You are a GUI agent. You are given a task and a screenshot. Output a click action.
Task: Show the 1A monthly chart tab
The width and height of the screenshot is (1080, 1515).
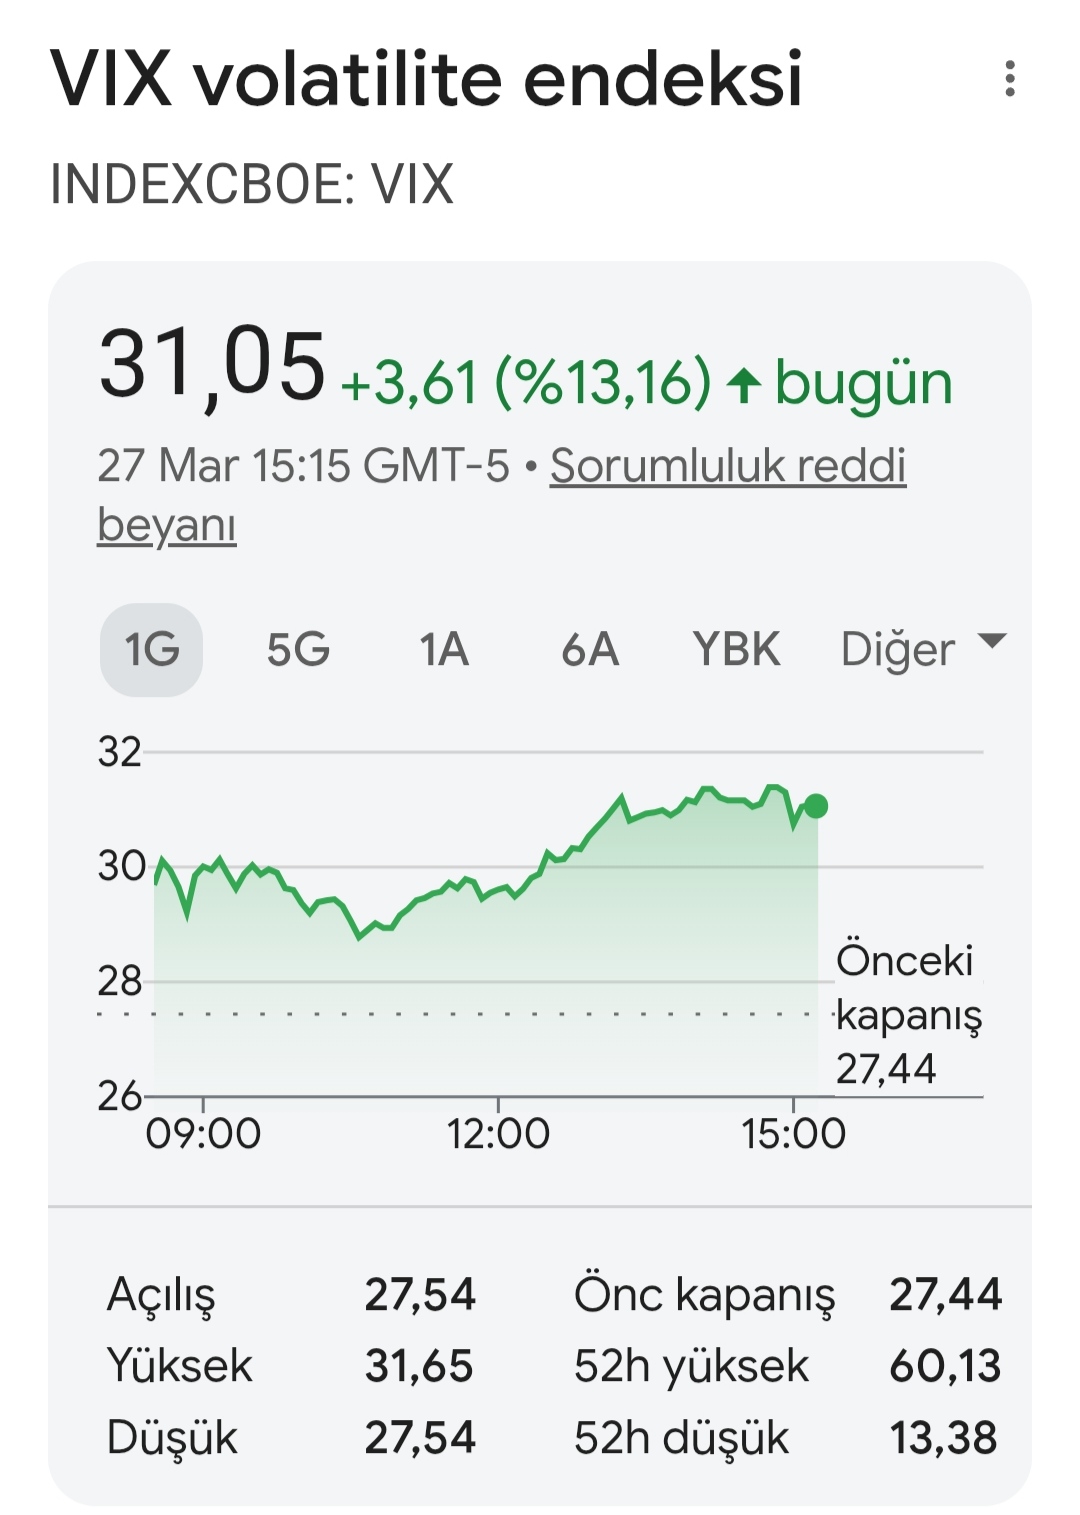[443, 650]
